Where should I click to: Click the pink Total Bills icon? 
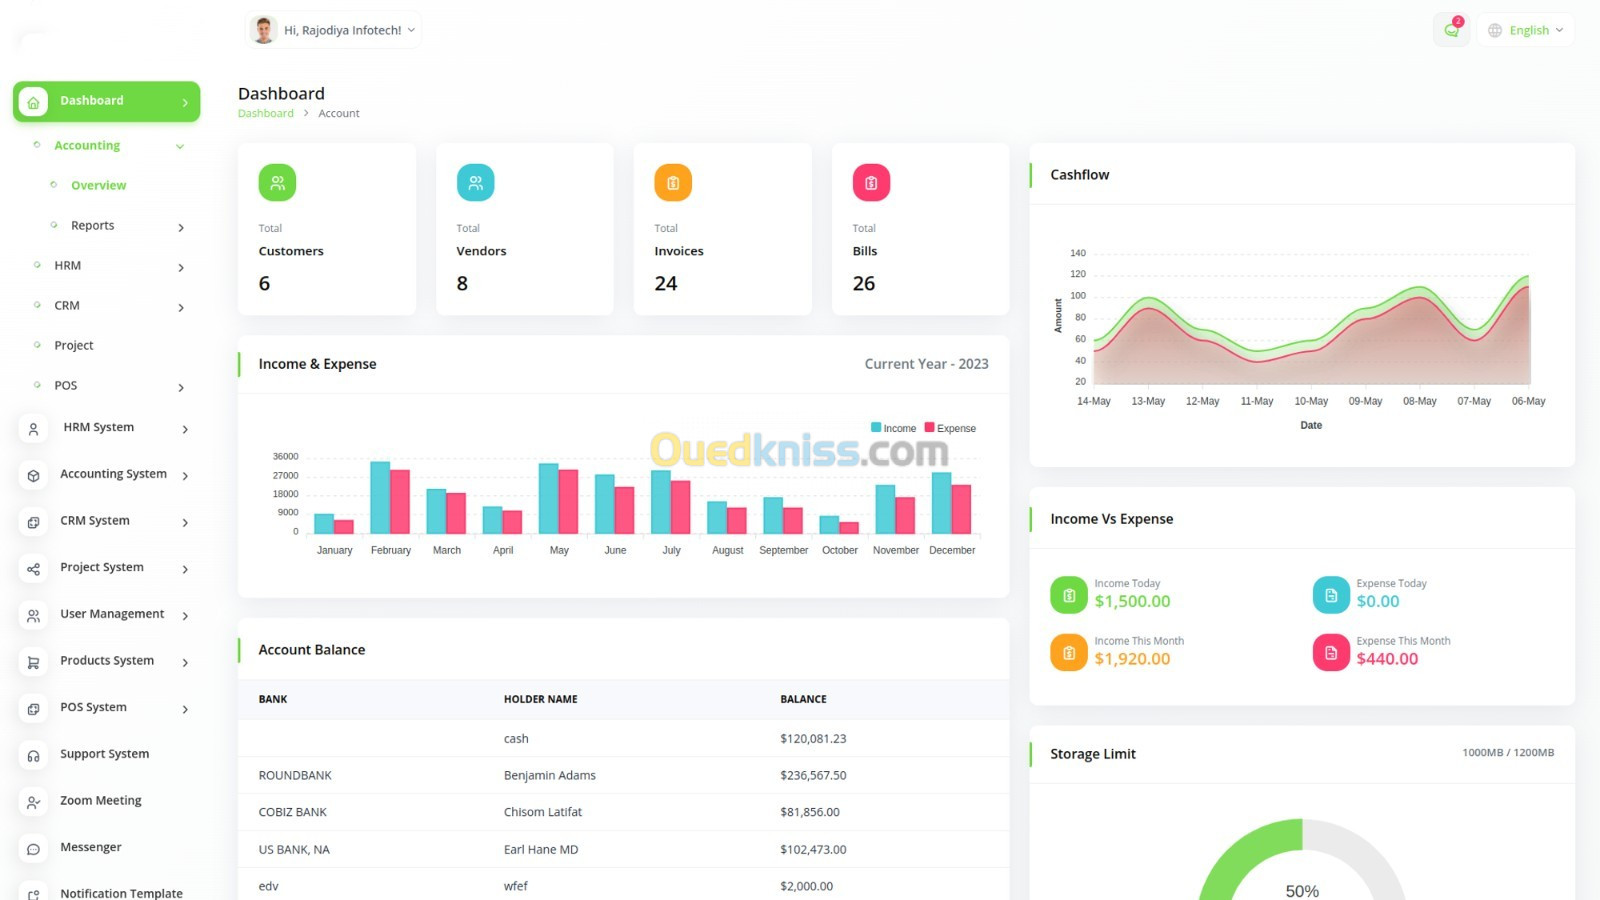[x=871, y=183]
